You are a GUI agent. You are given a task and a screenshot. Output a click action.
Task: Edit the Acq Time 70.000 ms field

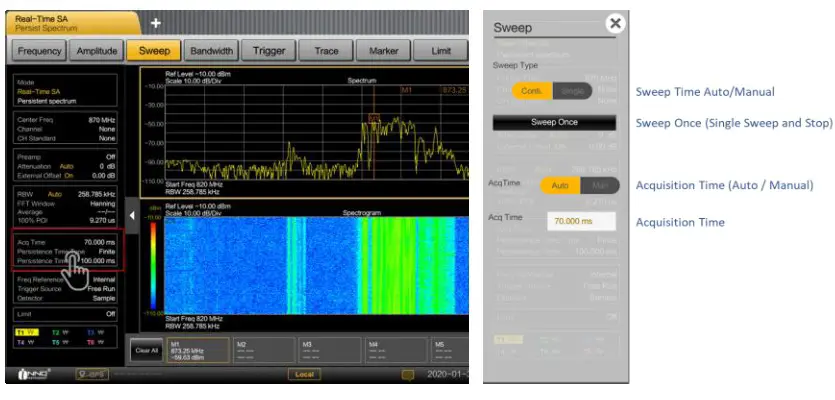coord(581,221)
